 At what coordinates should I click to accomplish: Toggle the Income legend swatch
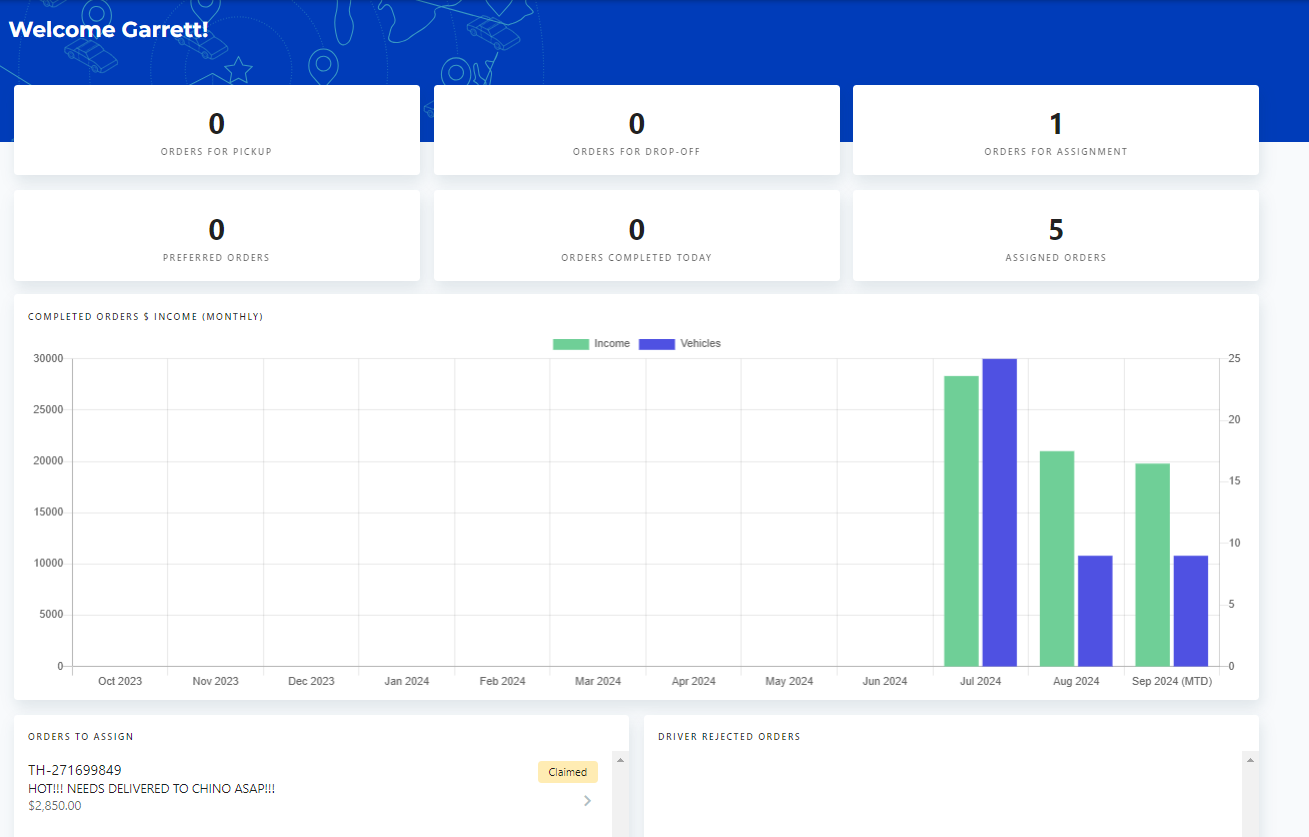[x=571, y=344]
